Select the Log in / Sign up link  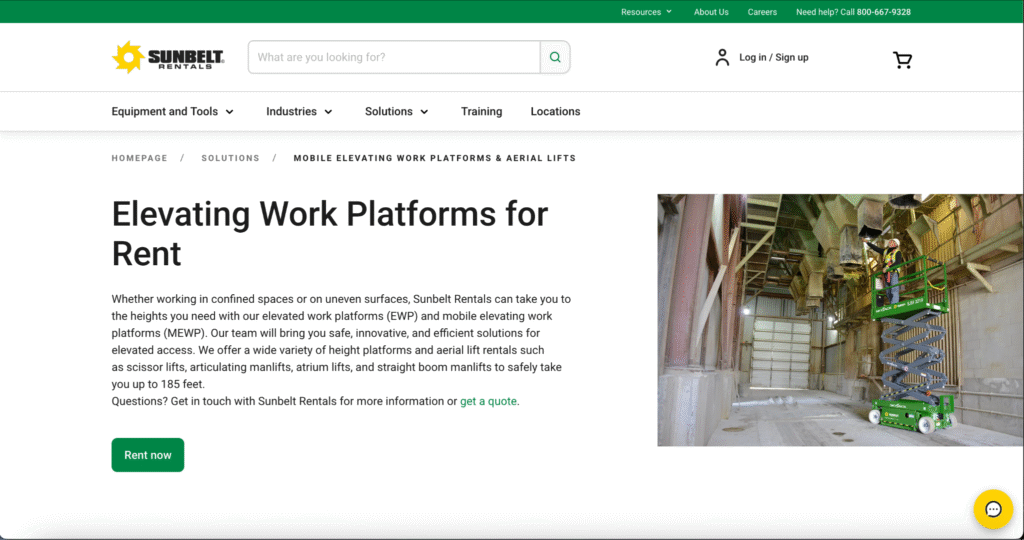(x=773, y=58)
